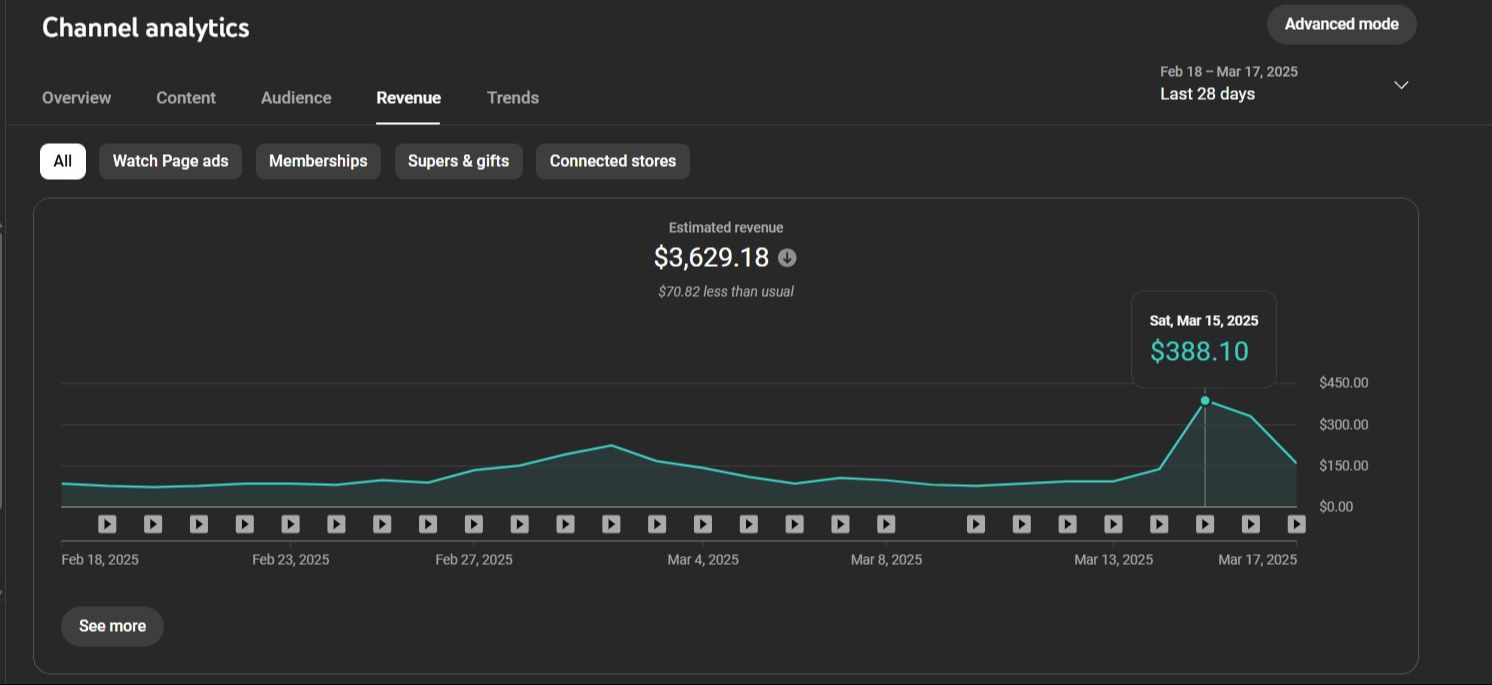Click the highlighted Mar 15 data point
Viewport: 1492px width, 685px height.
click(x=1205, y=401)
